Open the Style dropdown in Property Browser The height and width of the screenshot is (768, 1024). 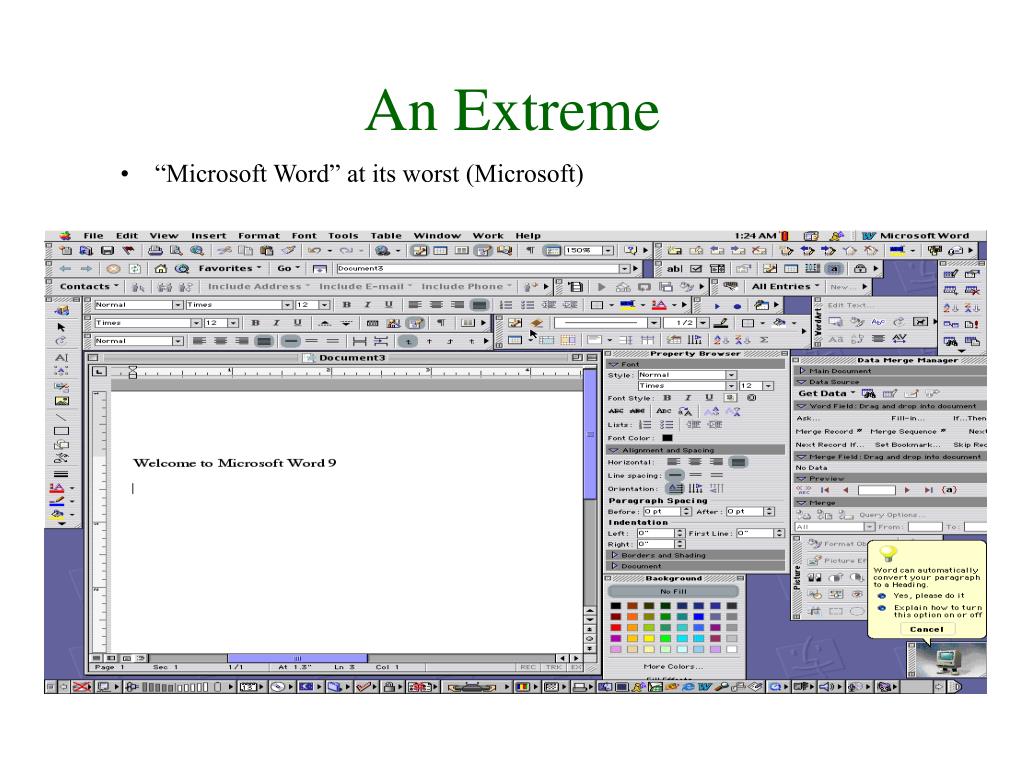pyautogui.click(x=731, y=375)
